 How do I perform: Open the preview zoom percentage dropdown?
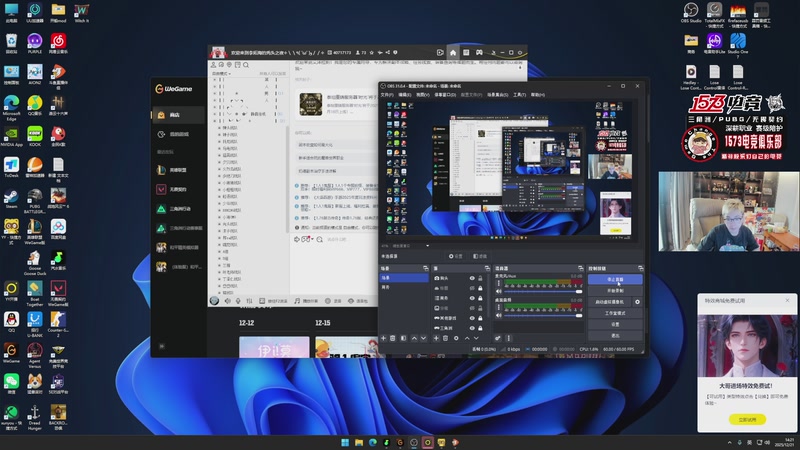(x=408, y=244)
